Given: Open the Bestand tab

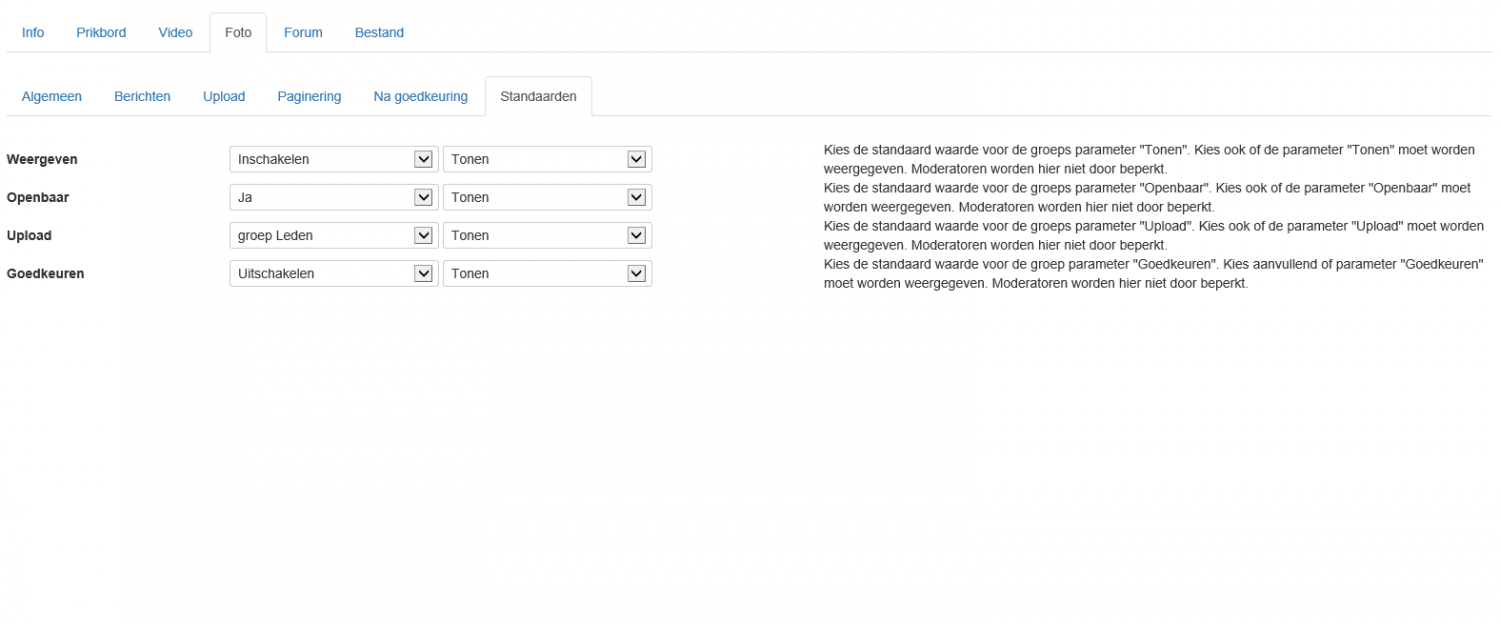Looking at the screenshot, I should point(379,32).
